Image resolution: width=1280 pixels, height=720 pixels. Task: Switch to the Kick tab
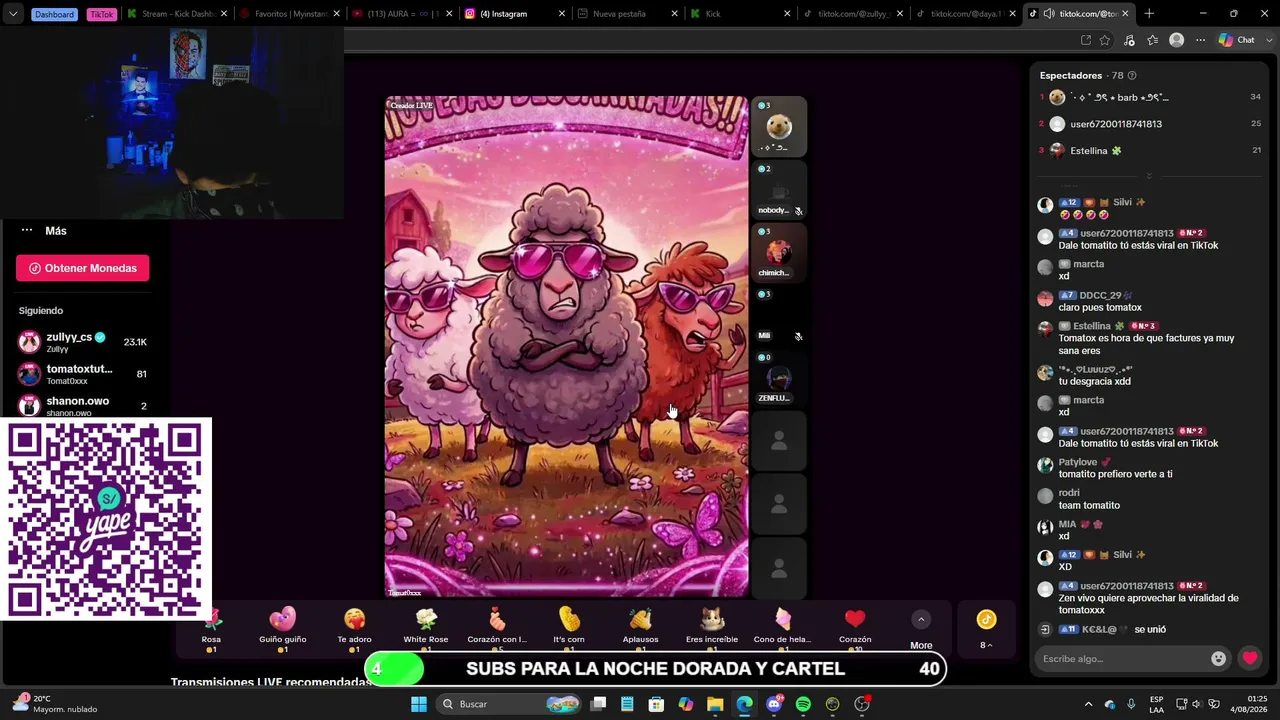pos(739,14)
